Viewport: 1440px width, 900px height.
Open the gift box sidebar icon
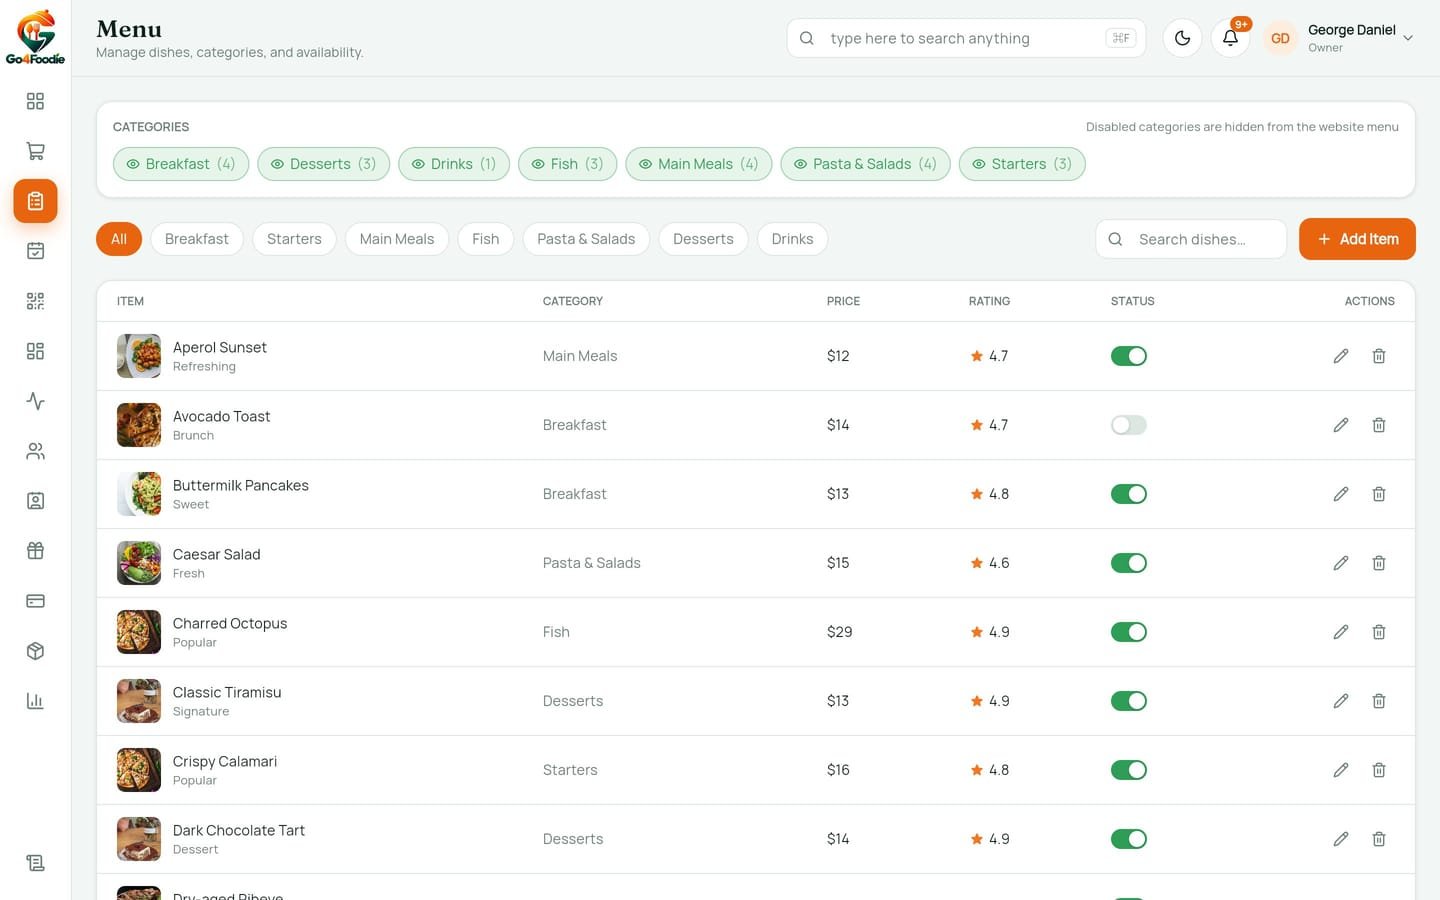click(35, 551)
